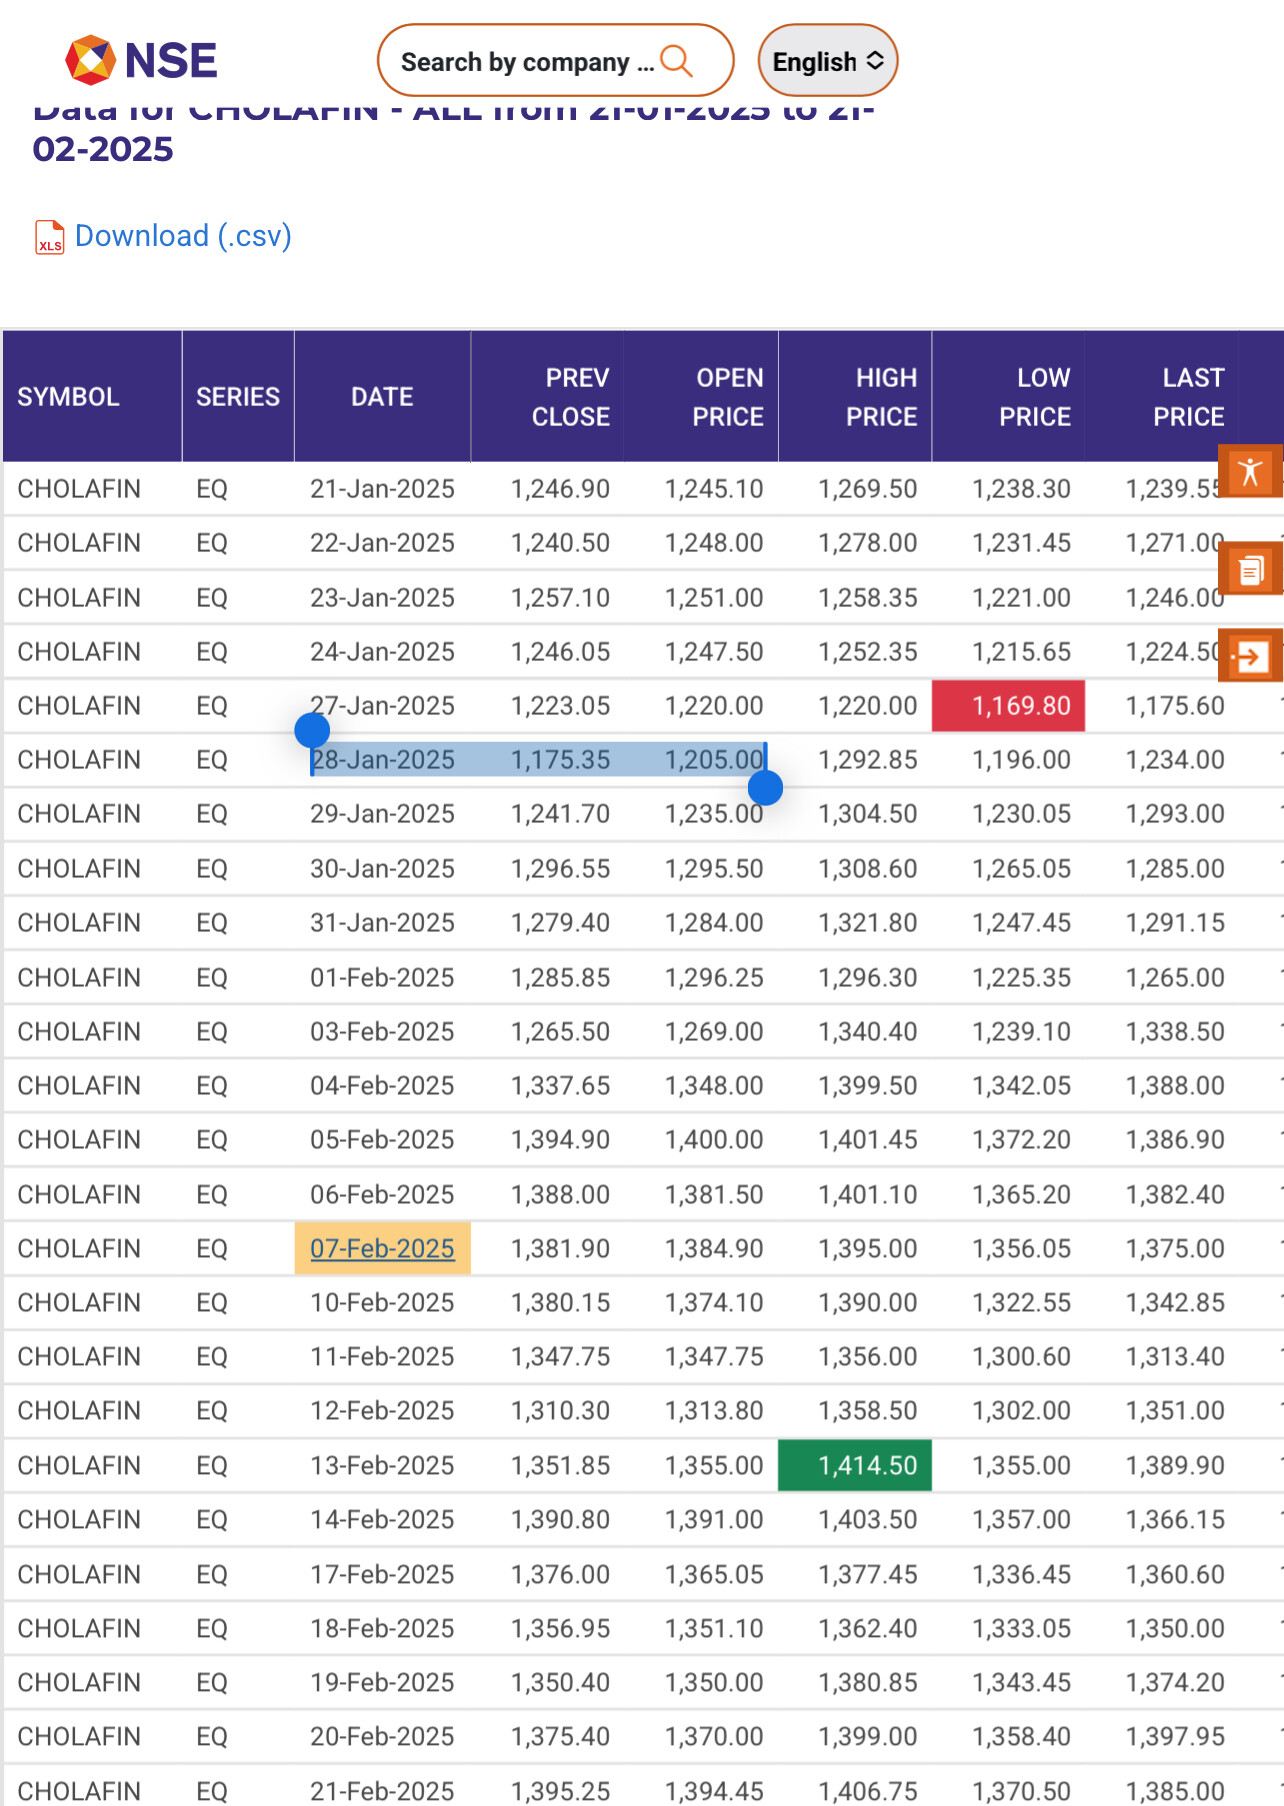
Task: Click the 22-Jan-2025 date cell
Action: pos(382,543)
